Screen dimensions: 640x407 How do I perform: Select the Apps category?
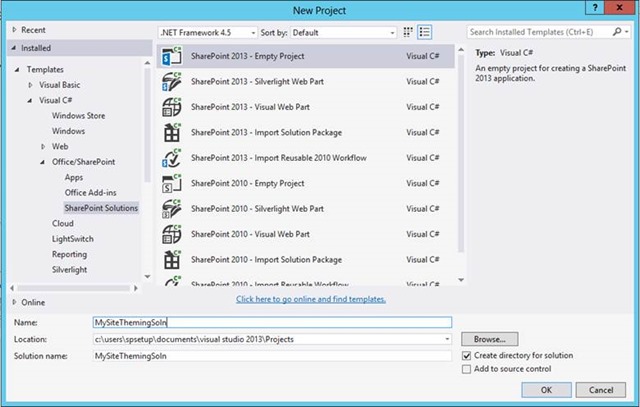[x=74, y=178]
